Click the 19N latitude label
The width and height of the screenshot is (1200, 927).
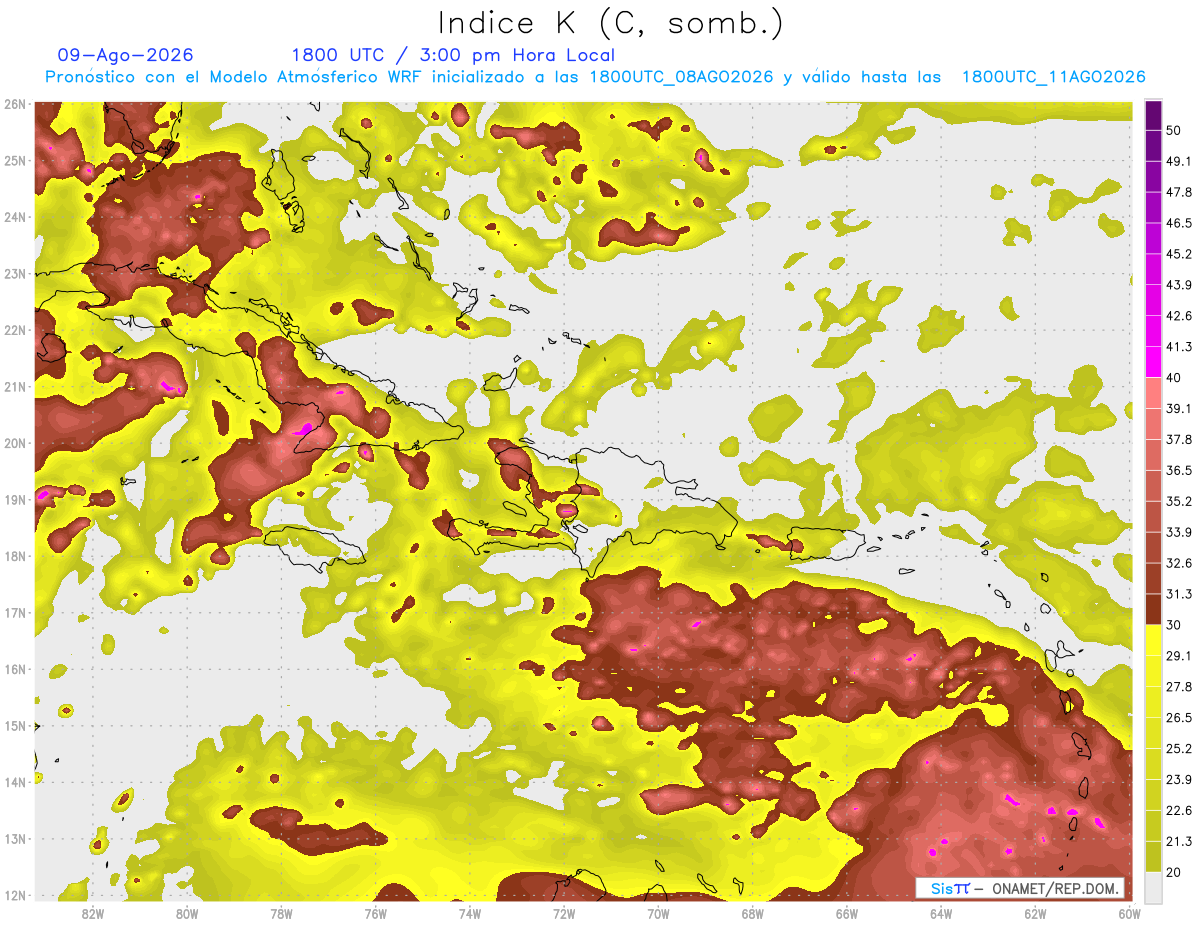15,499
